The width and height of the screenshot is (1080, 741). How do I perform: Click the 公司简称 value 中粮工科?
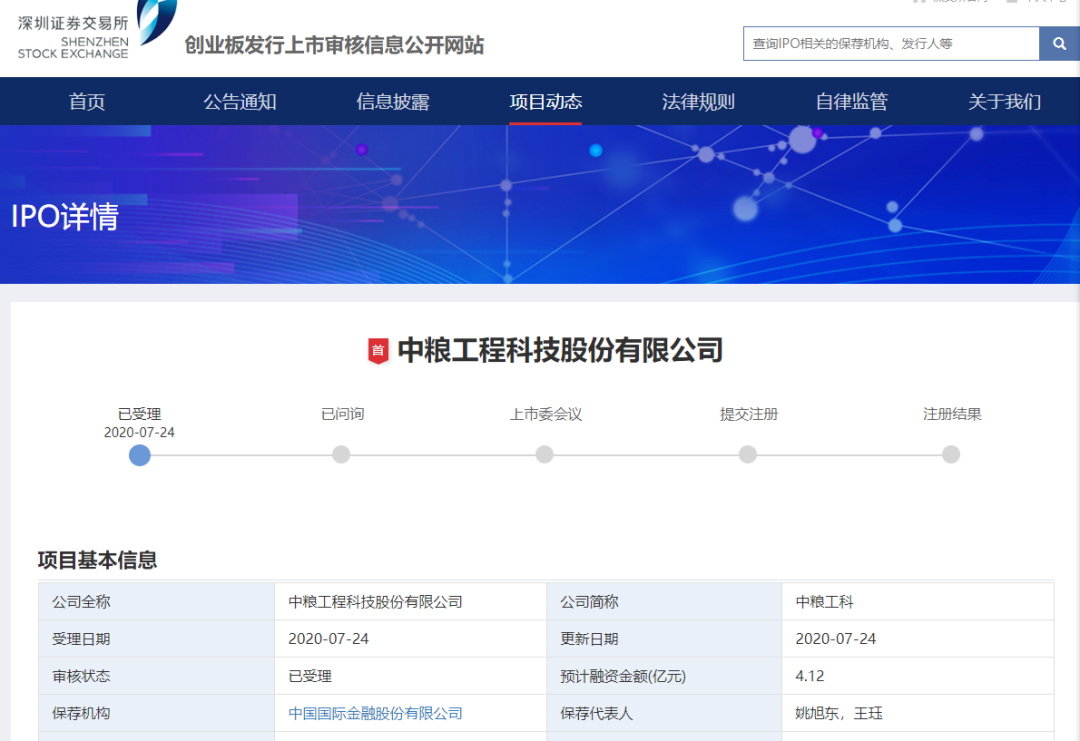point(824,602)
